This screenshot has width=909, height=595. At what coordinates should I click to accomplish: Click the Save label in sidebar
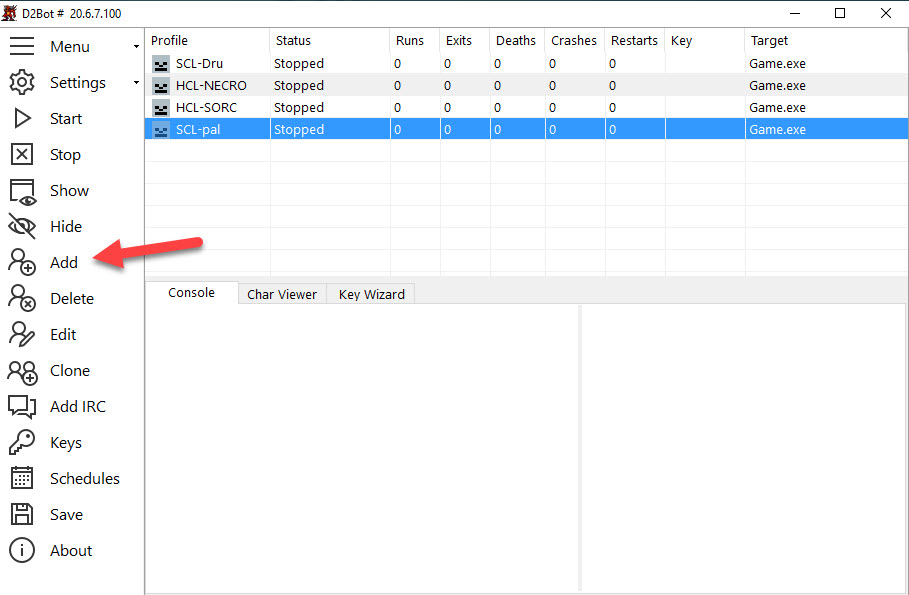[66, 514]
